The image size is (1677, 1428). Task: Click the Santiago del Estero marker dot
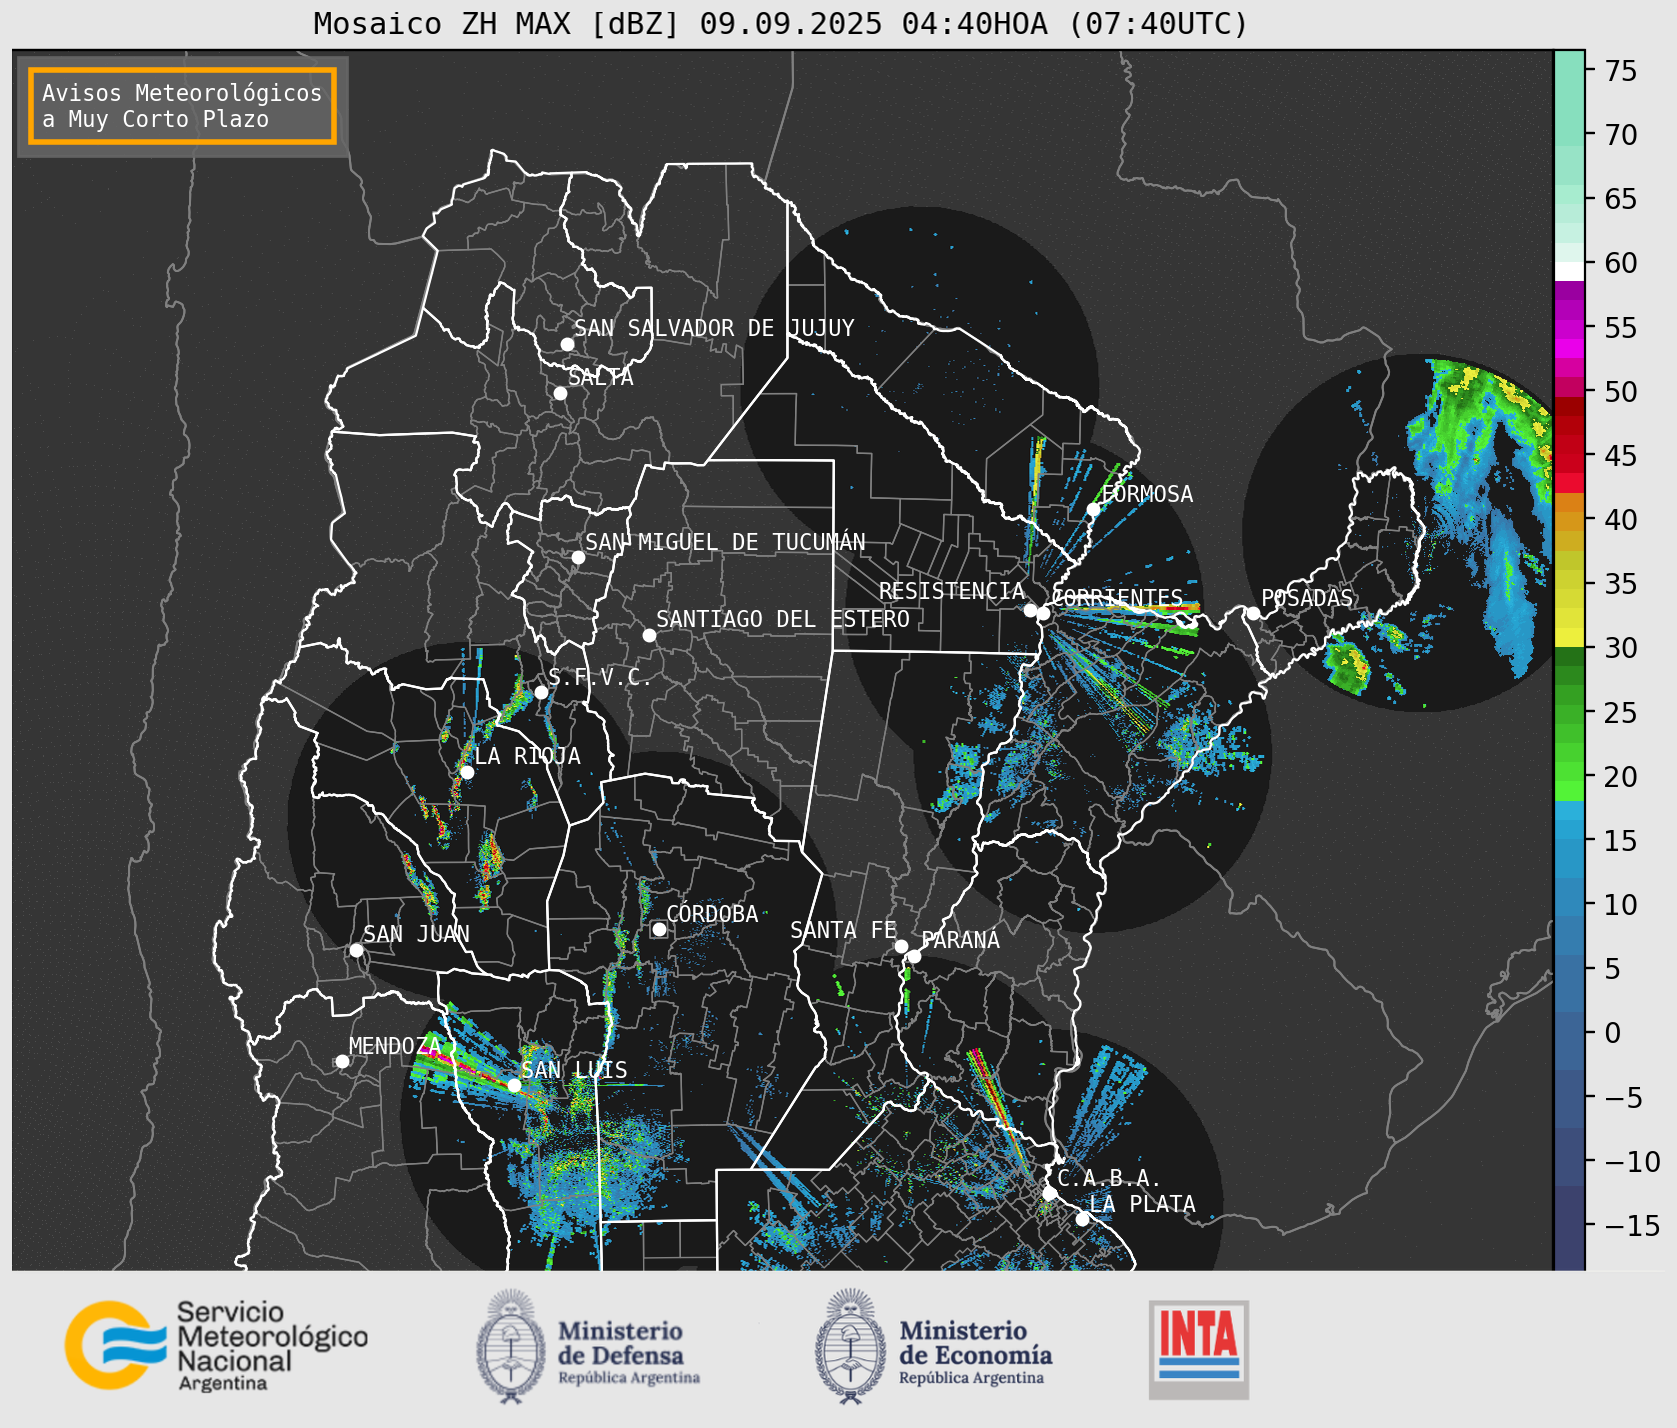[x=649, y=635]
